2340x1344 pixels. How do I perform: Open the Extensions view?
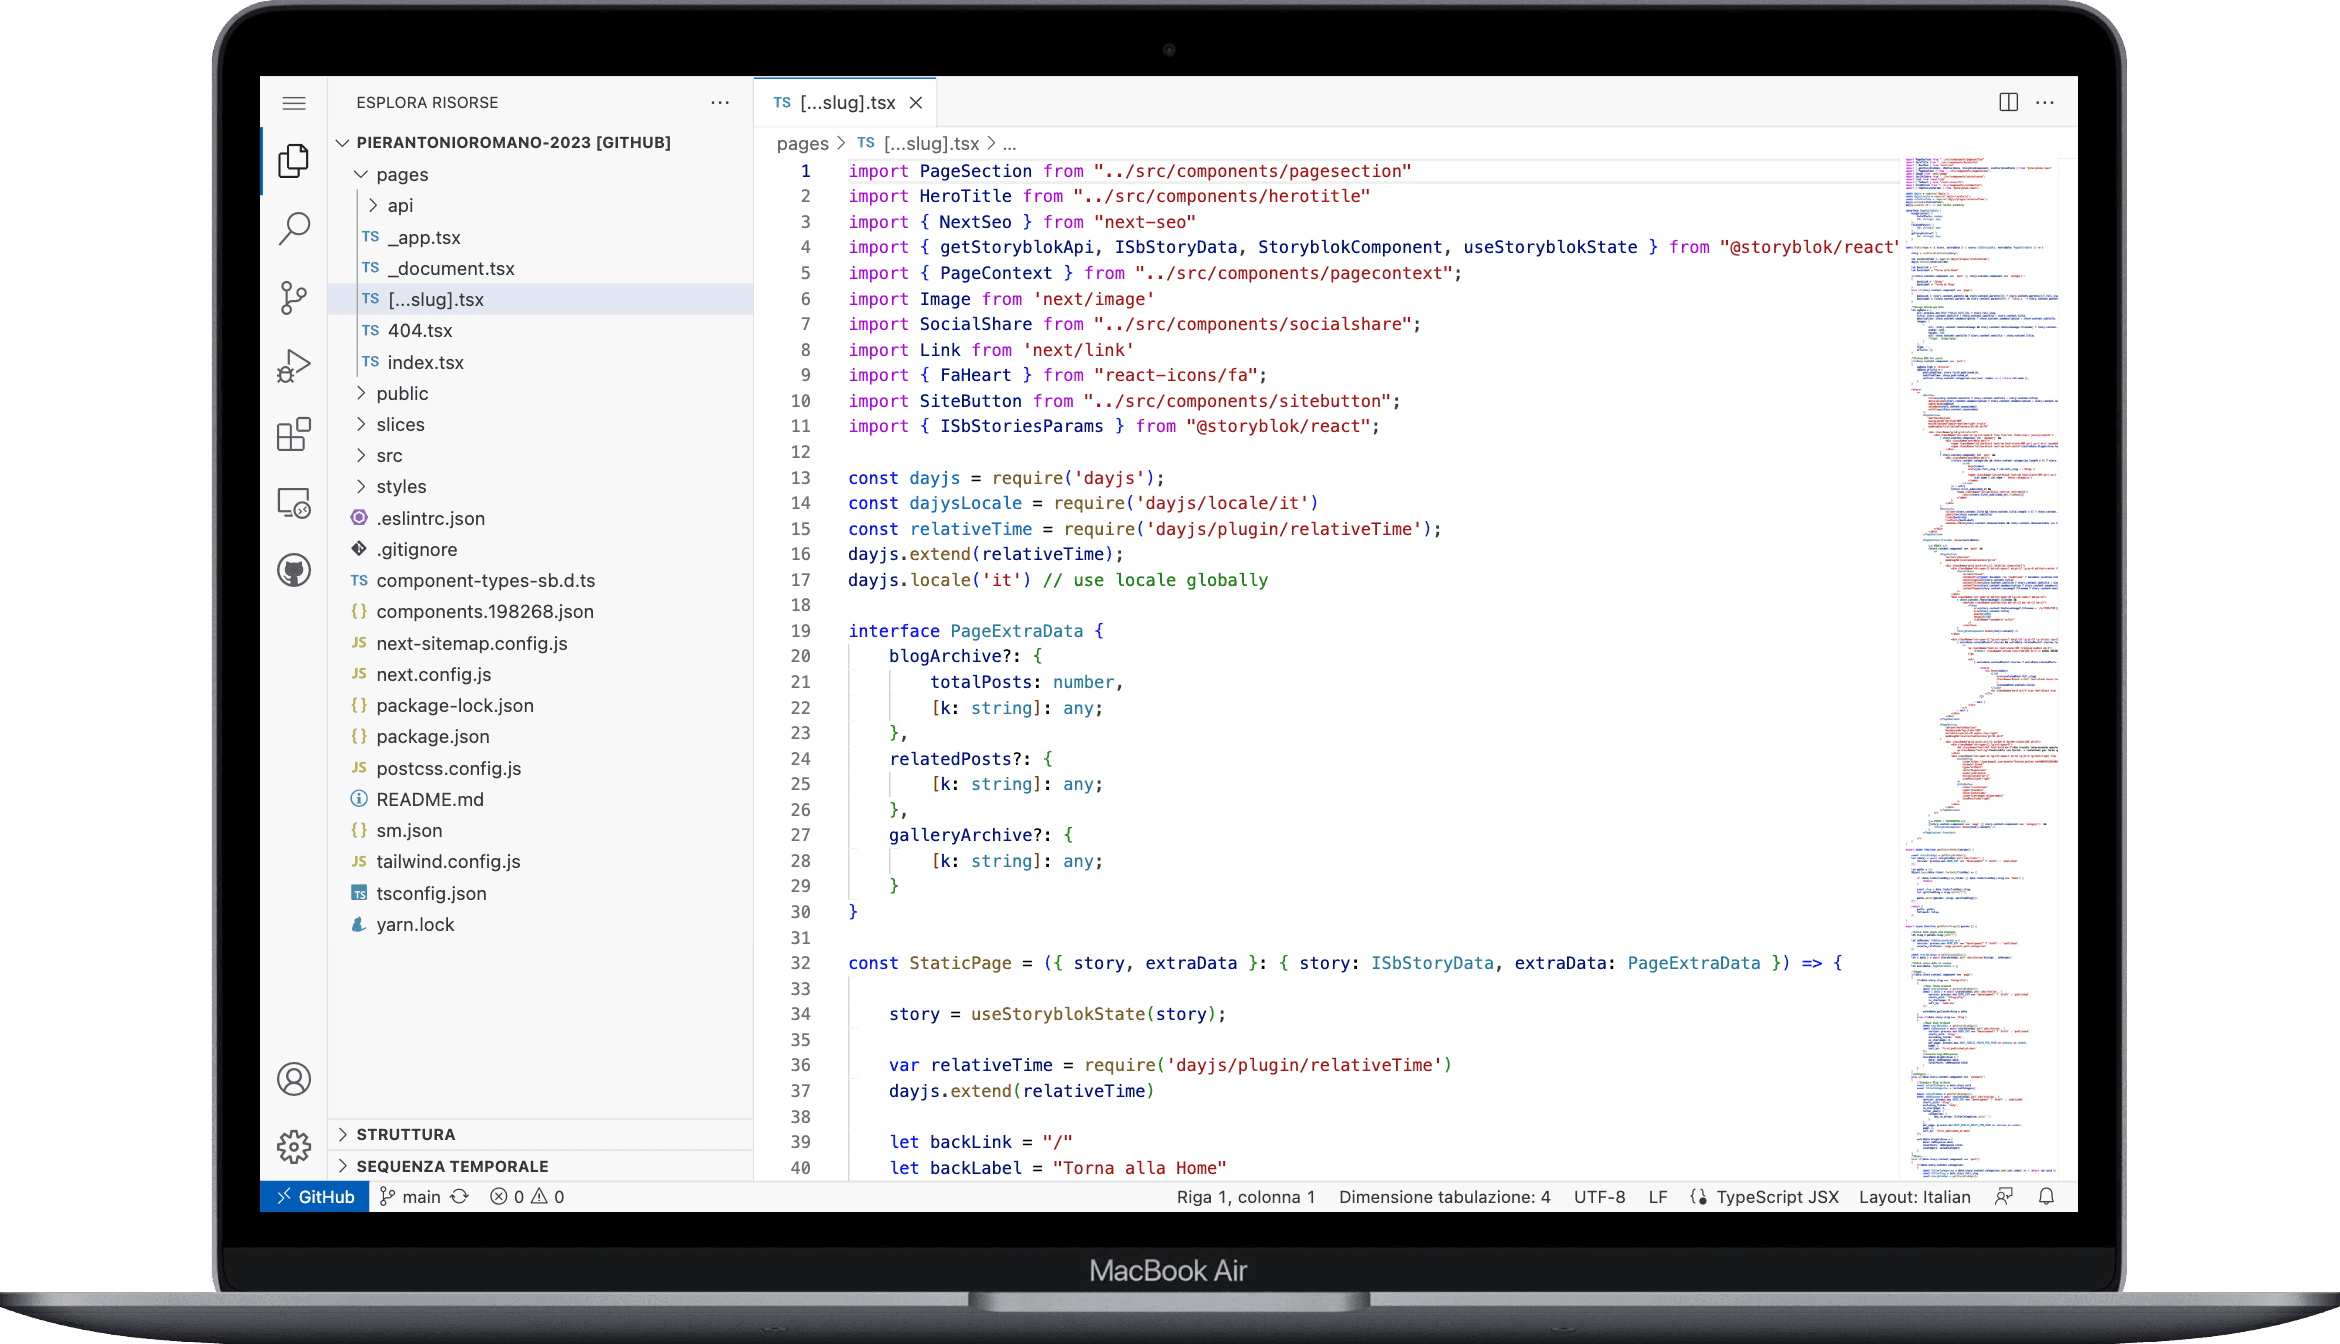pos(293,435)
